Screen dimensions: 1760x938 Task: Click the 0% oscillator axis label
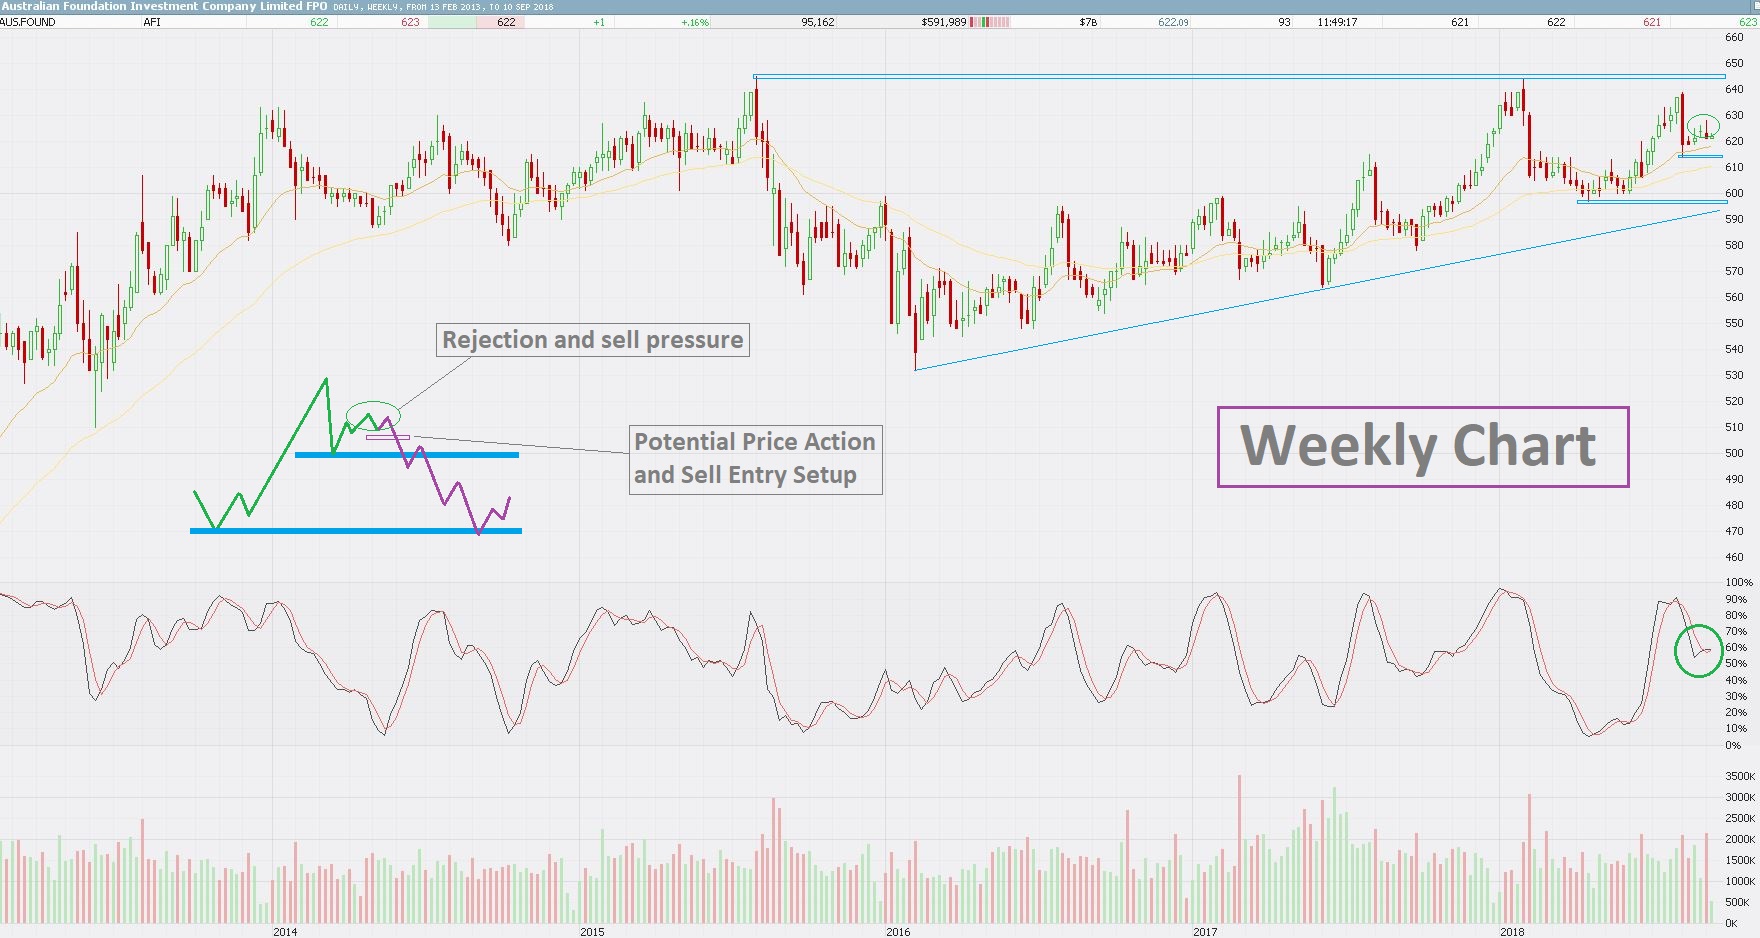[1733, 745]
